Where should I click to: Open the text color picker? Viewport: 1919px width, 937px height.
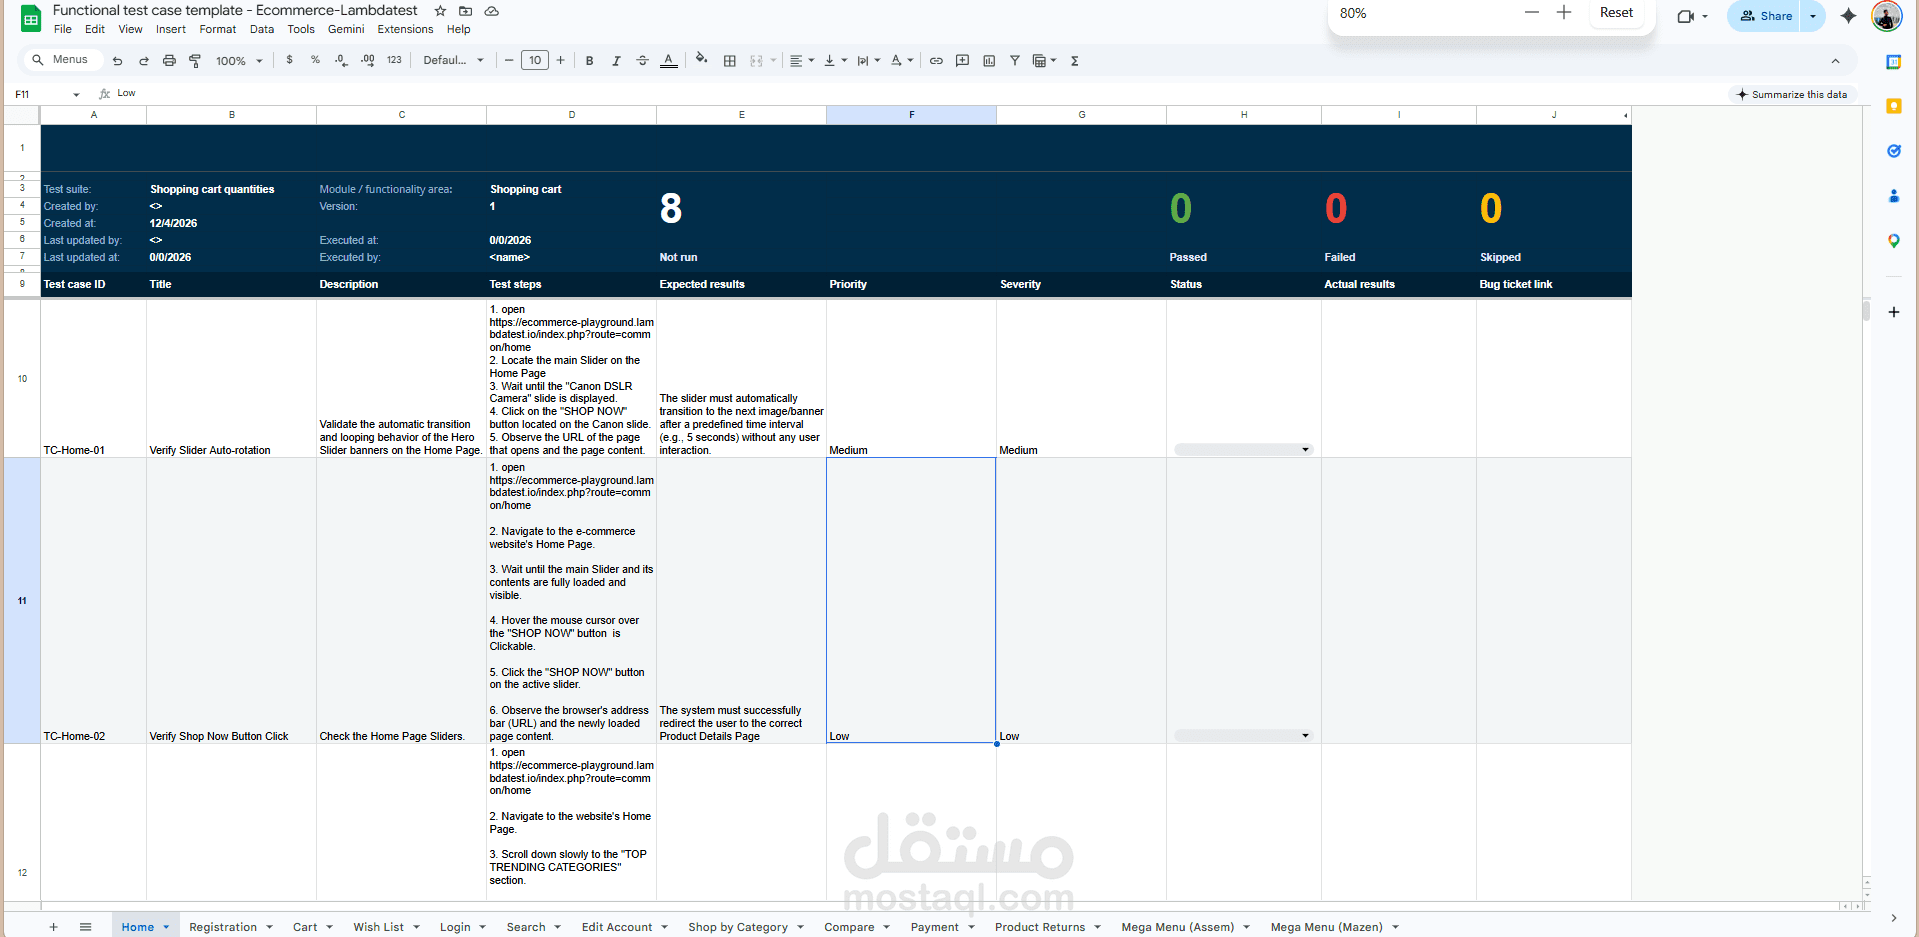pos(669,61)
